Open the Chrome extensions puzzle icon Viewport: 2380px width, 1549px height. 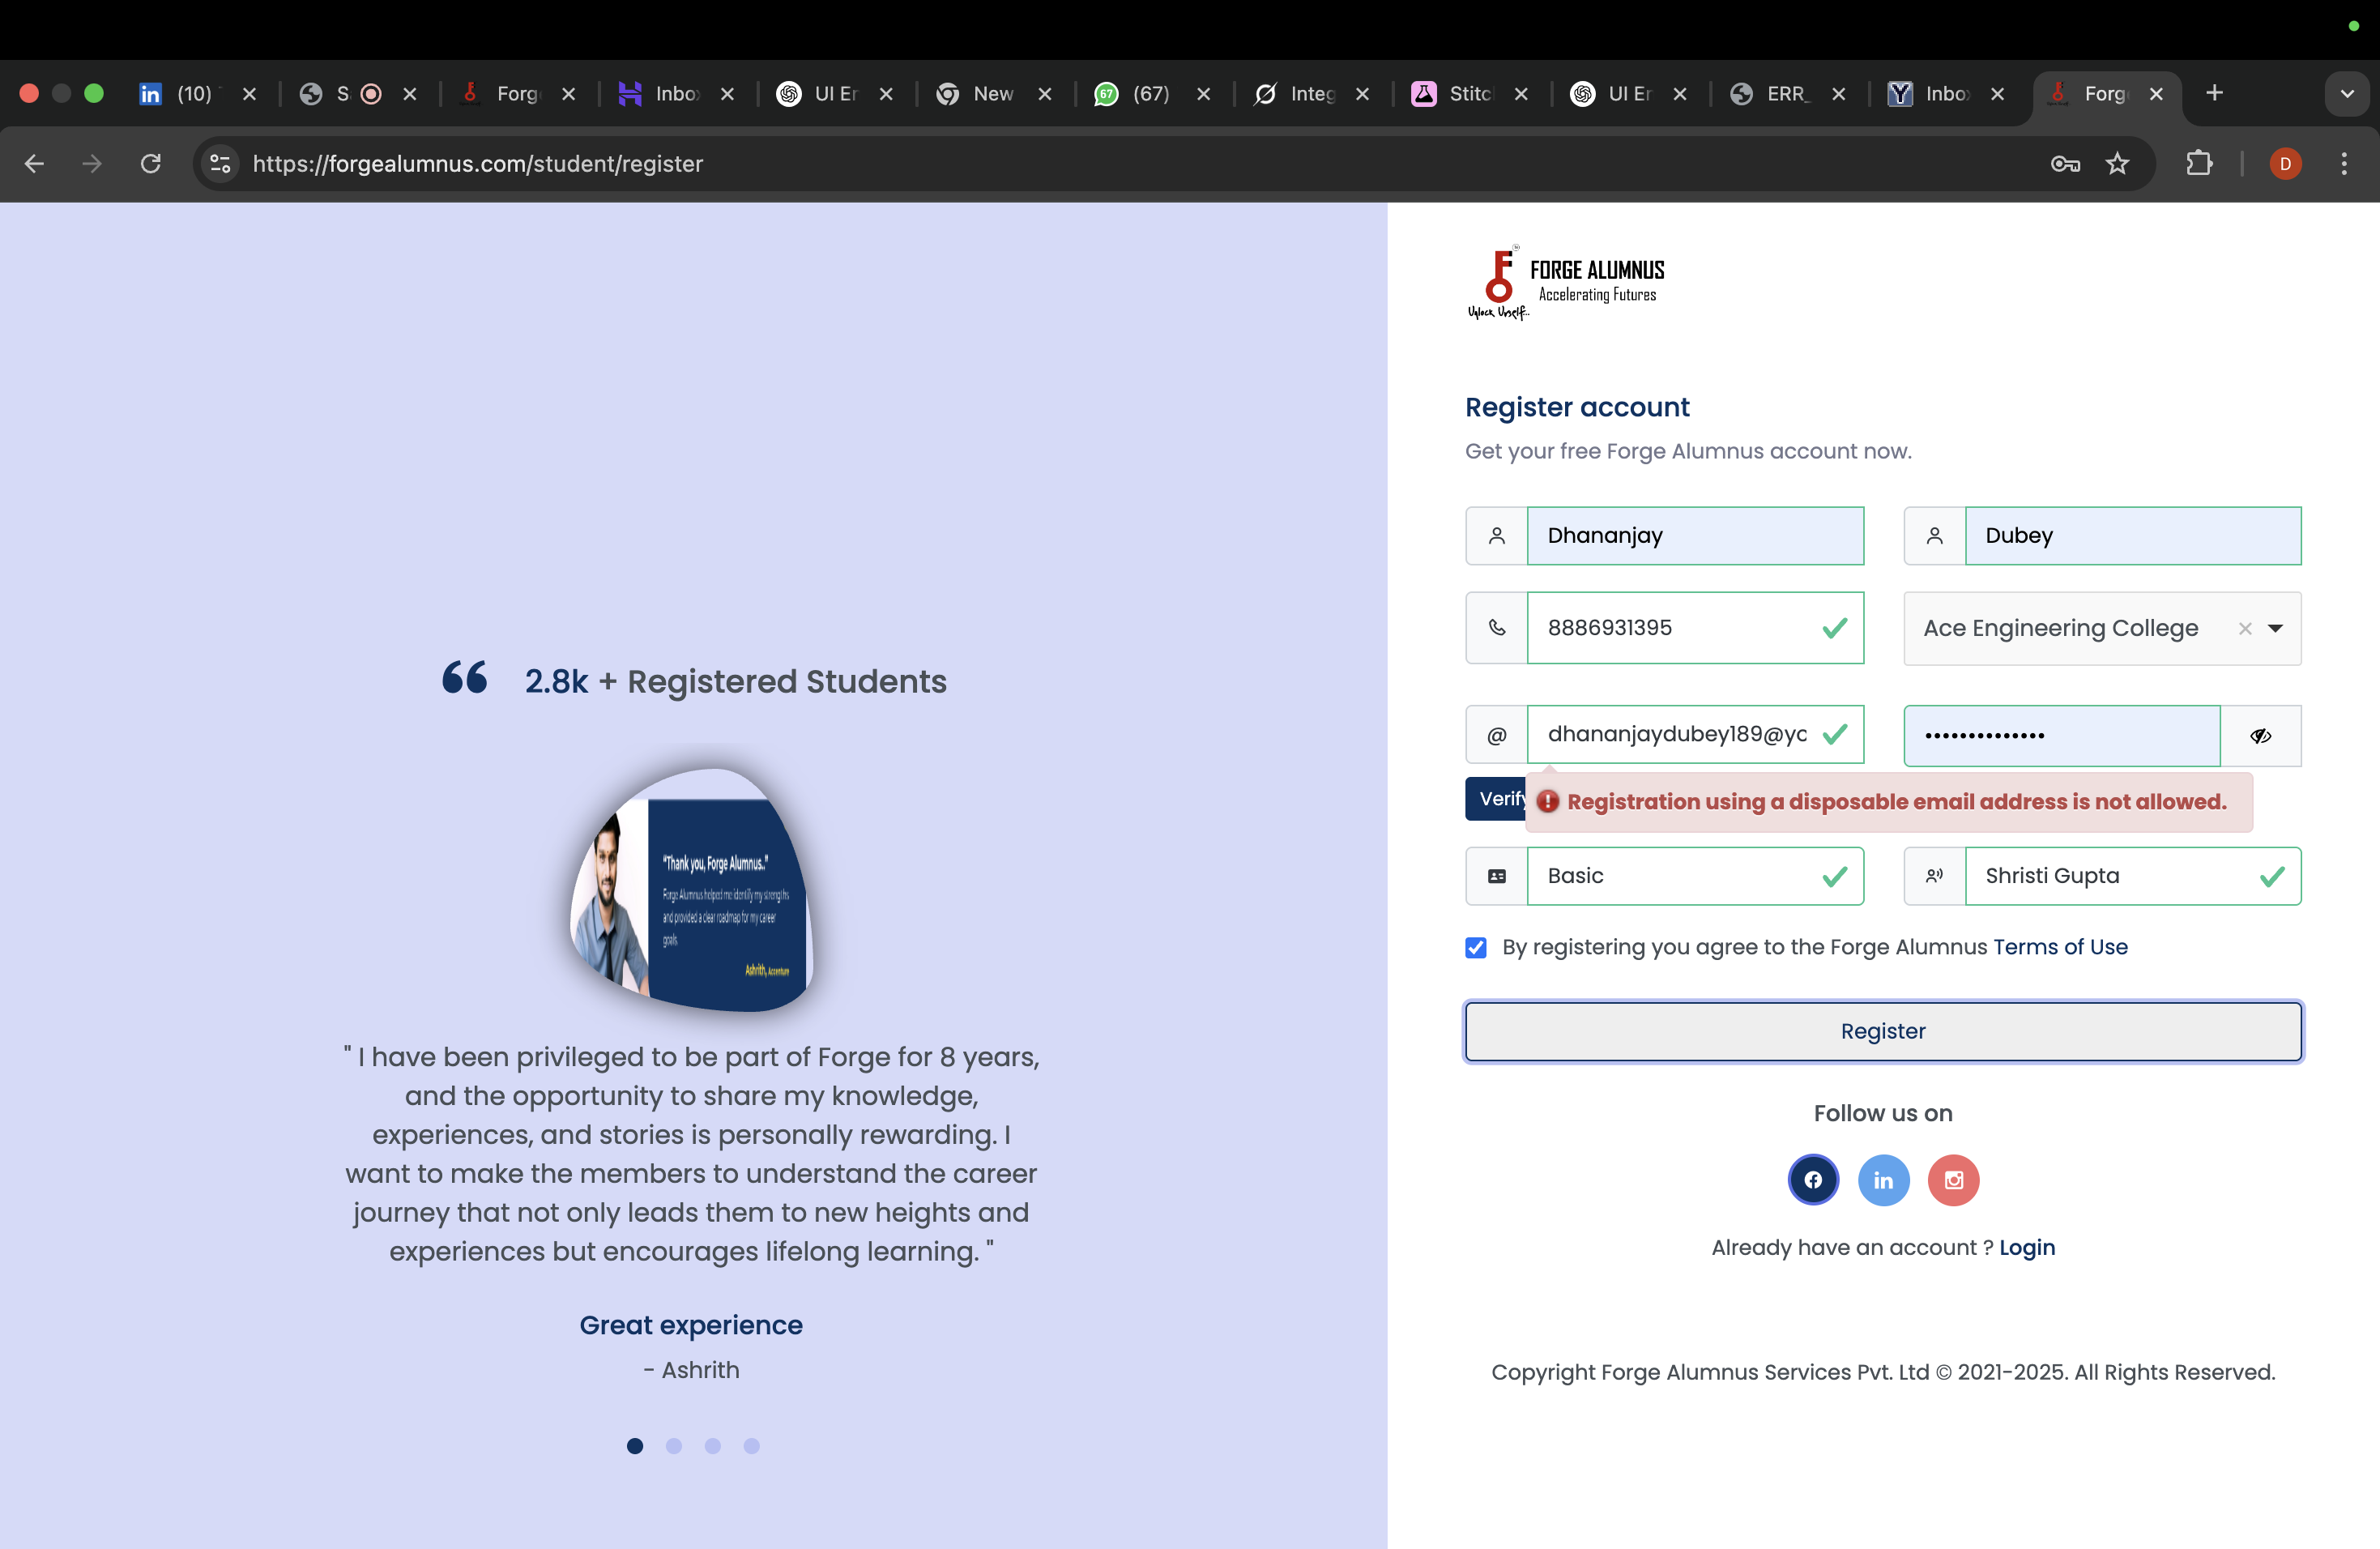[x=2199, y=163]
